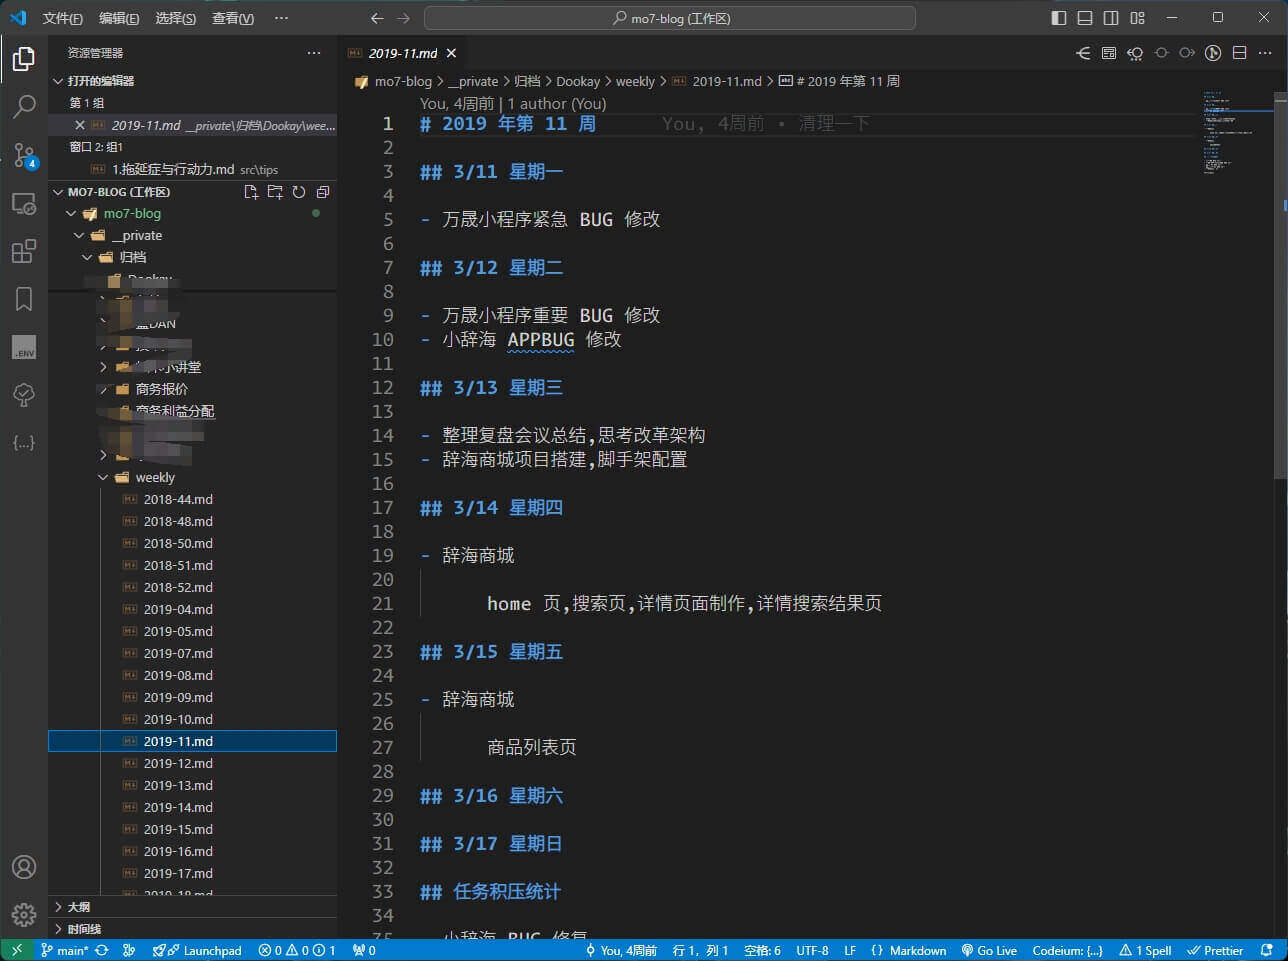Open the 查看(V) menu
Viewport: 1288px width, 961px height.
pyautogui.click(x=232, y=18)
